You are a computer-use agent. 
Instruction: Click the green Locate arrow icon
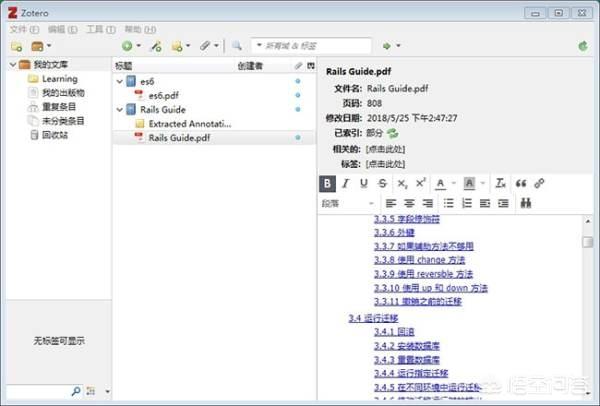point(387,46)
